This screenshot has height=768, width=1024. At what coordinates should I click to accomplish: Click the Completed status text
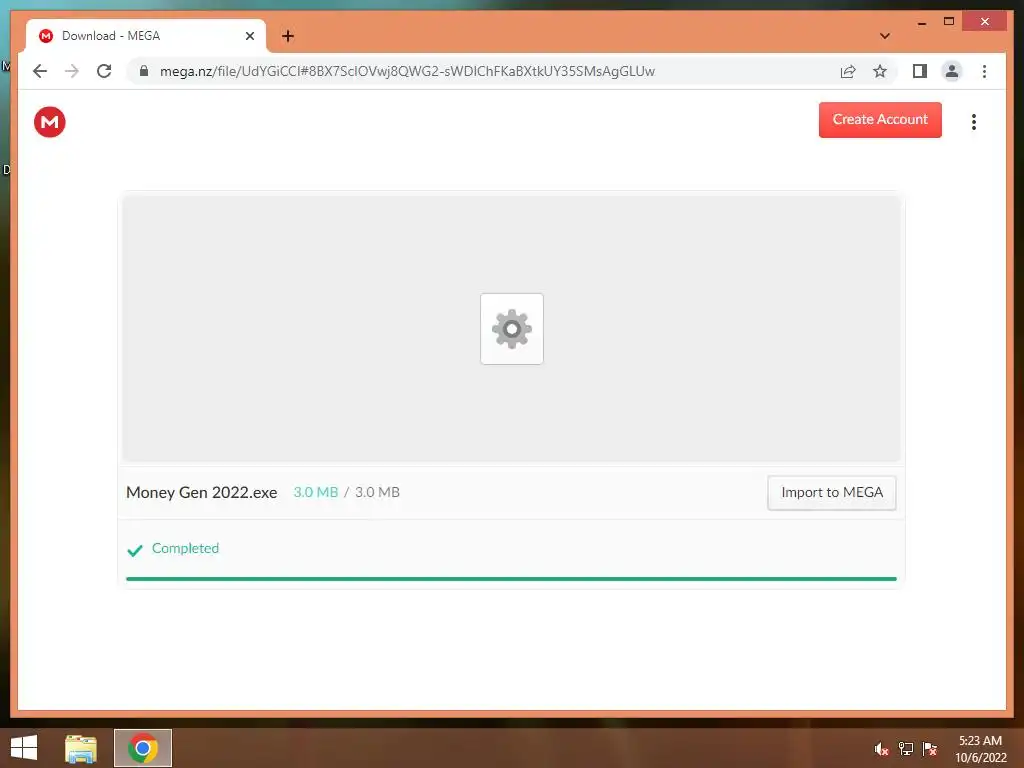tap(185, 549)
